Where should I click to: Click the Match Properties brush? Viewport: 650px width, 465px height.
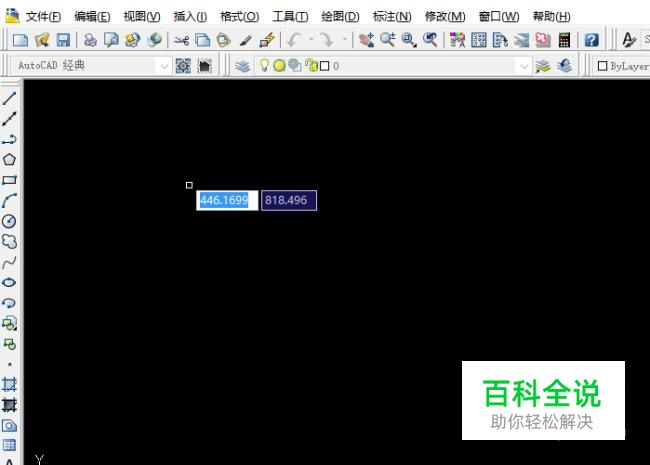245,40
